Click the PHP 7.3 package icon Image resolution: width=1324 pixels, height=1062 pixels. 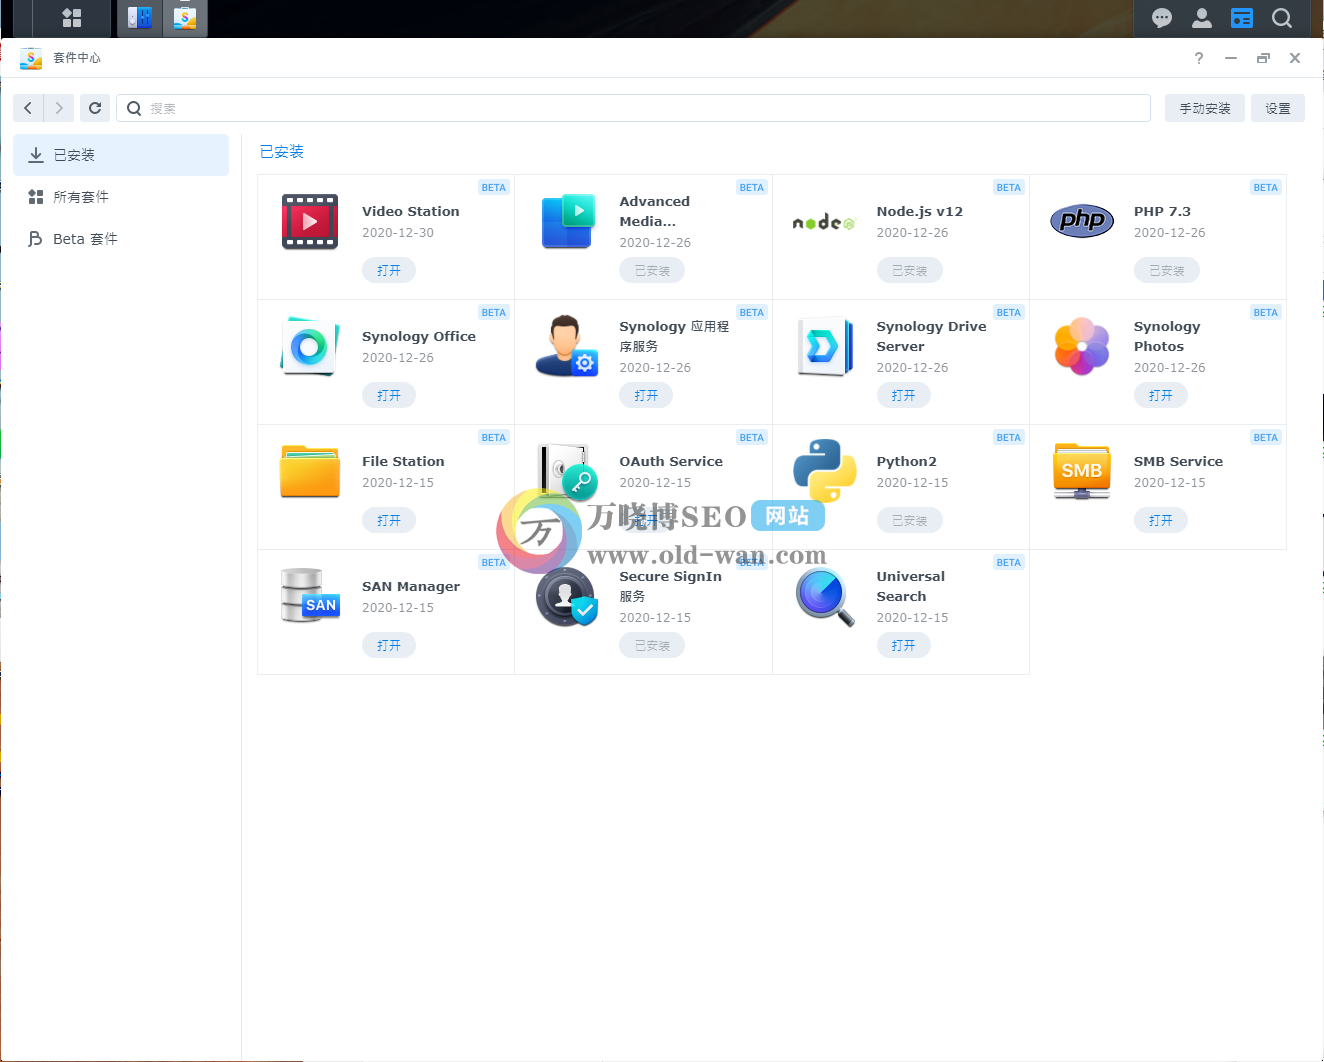tap(1082, 221)
